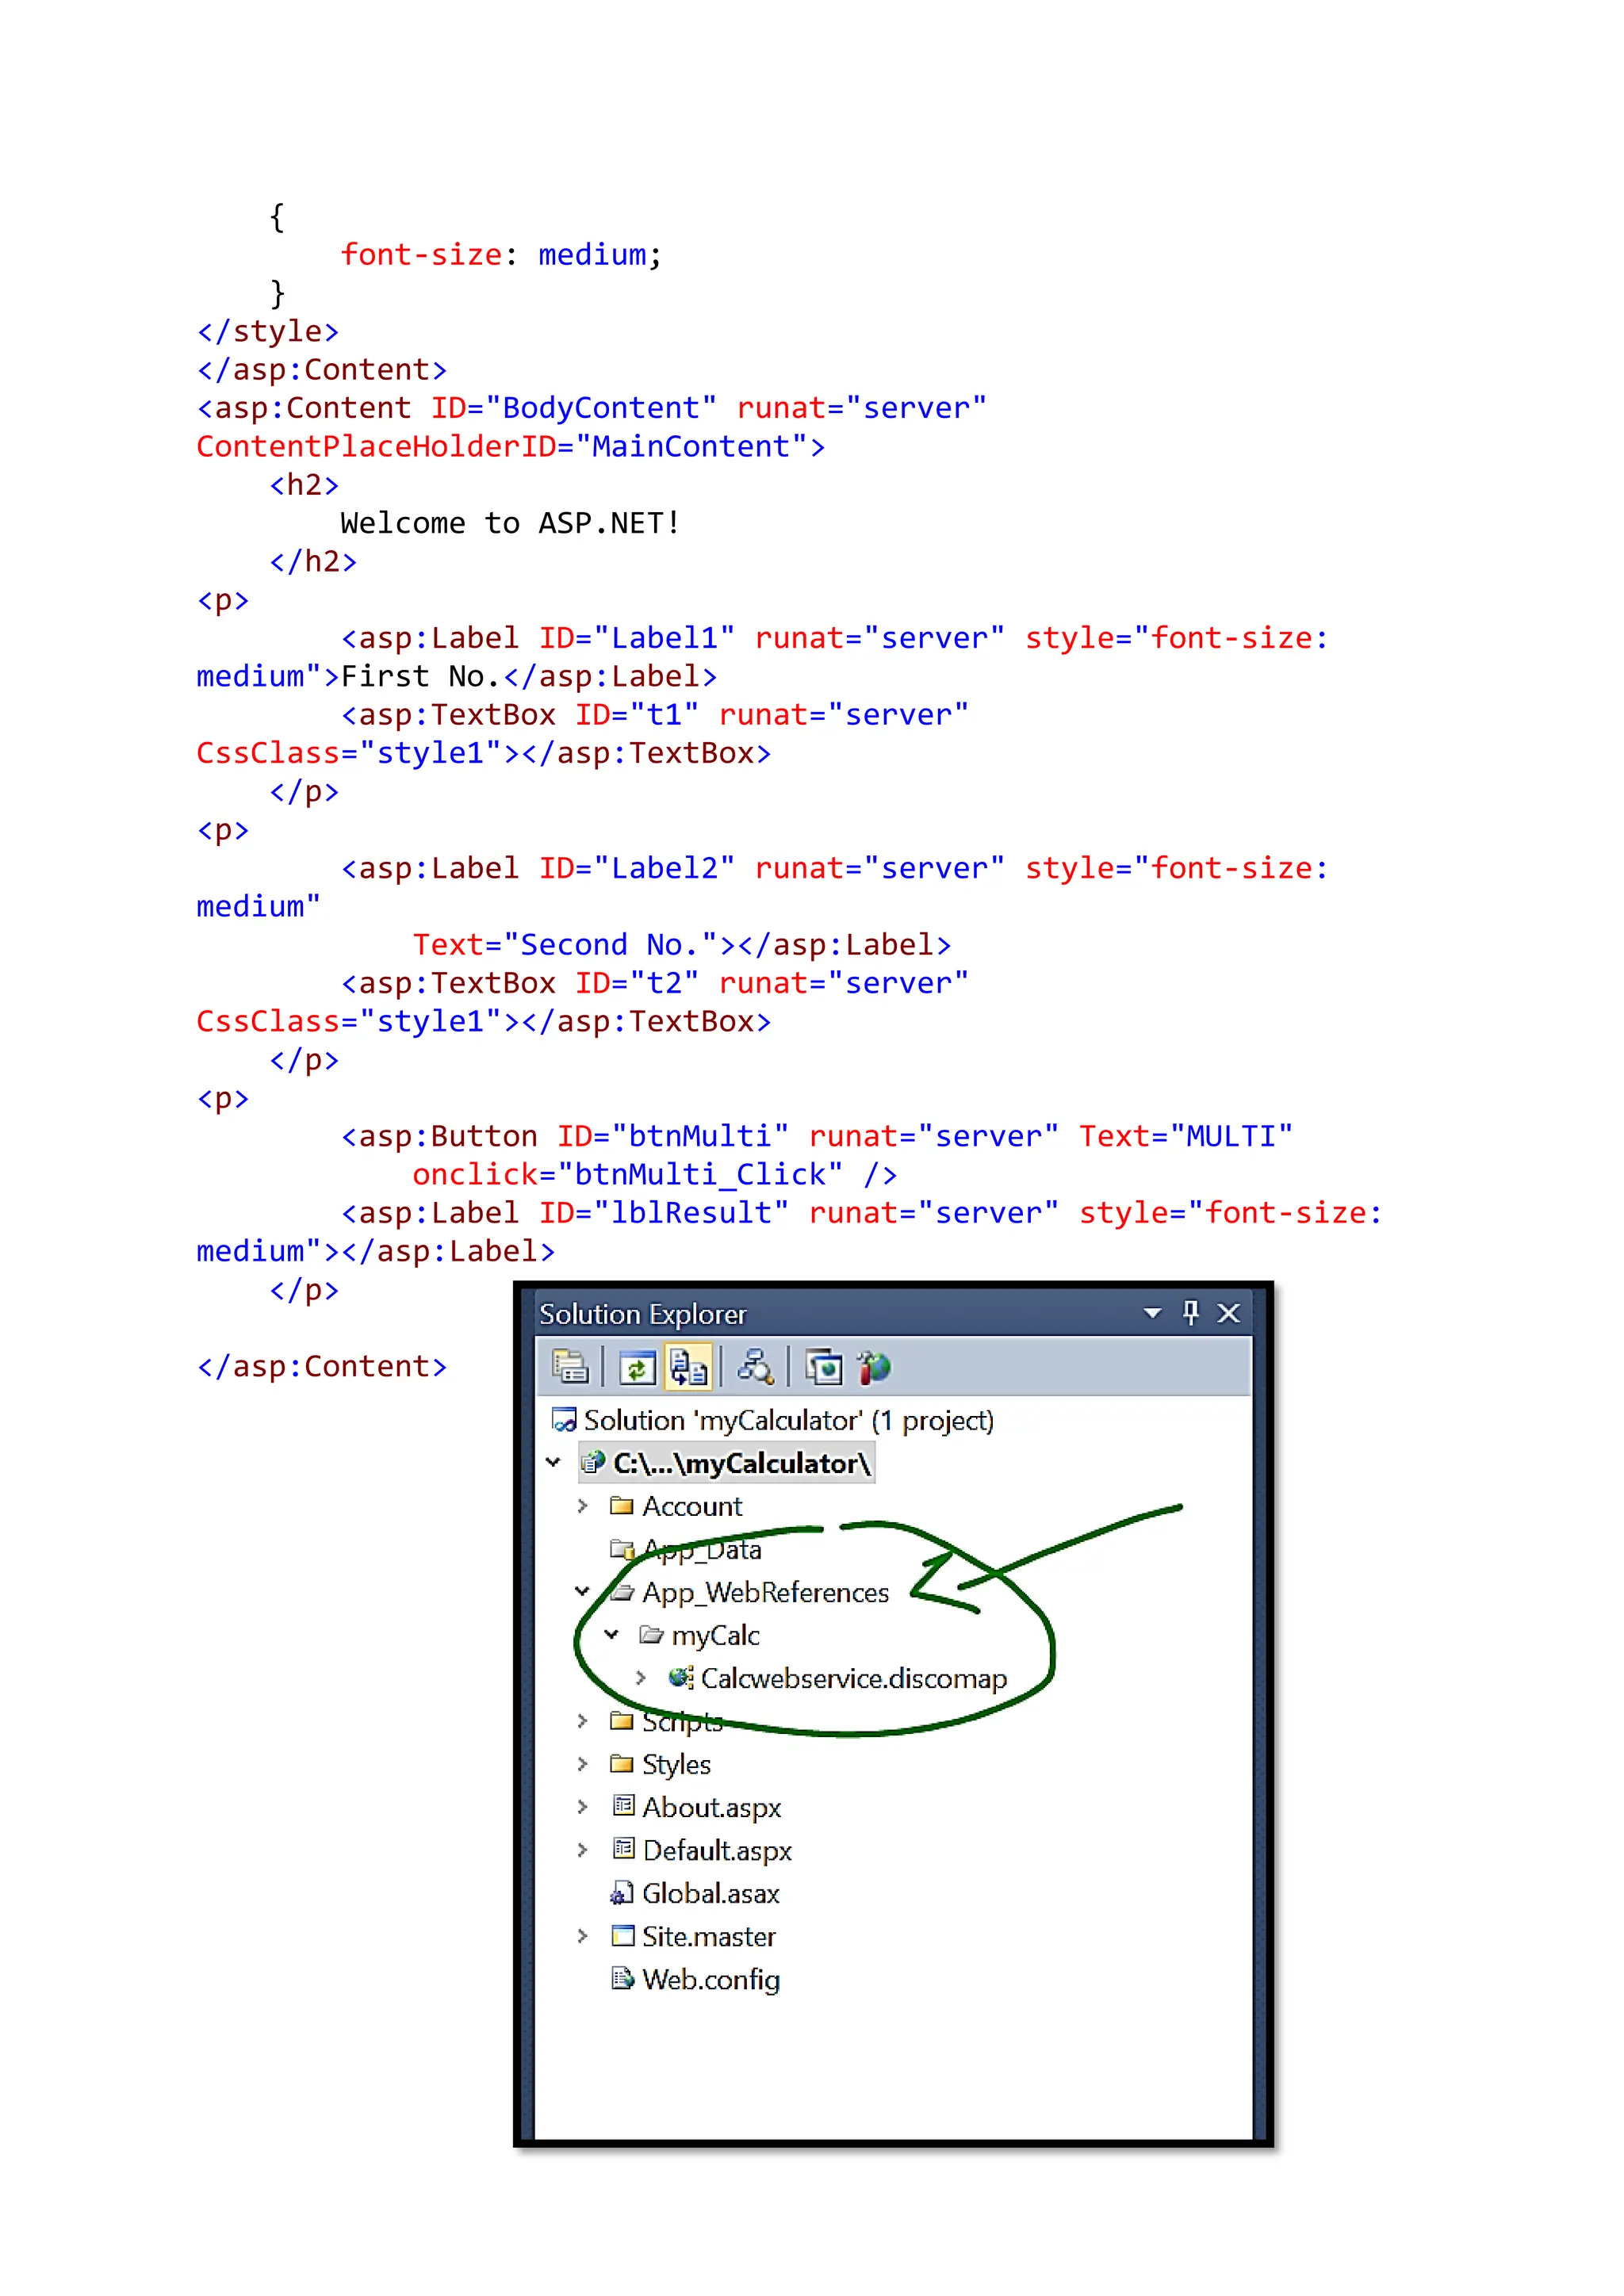Select the App_Data folder label
1624x2296 pixels.
(703, 1550)
